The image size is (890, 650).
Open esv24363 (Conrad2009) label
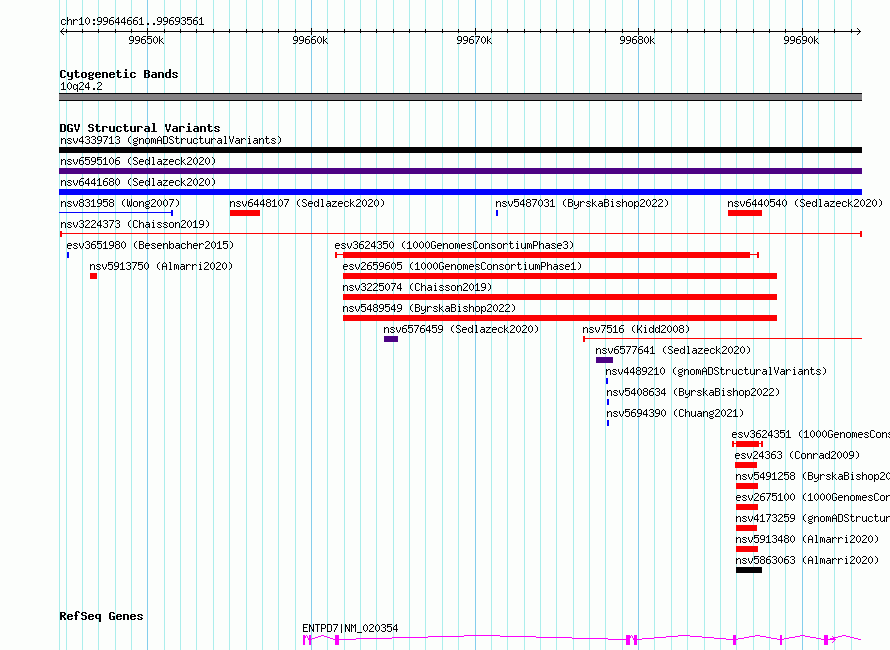pos(797,455)
